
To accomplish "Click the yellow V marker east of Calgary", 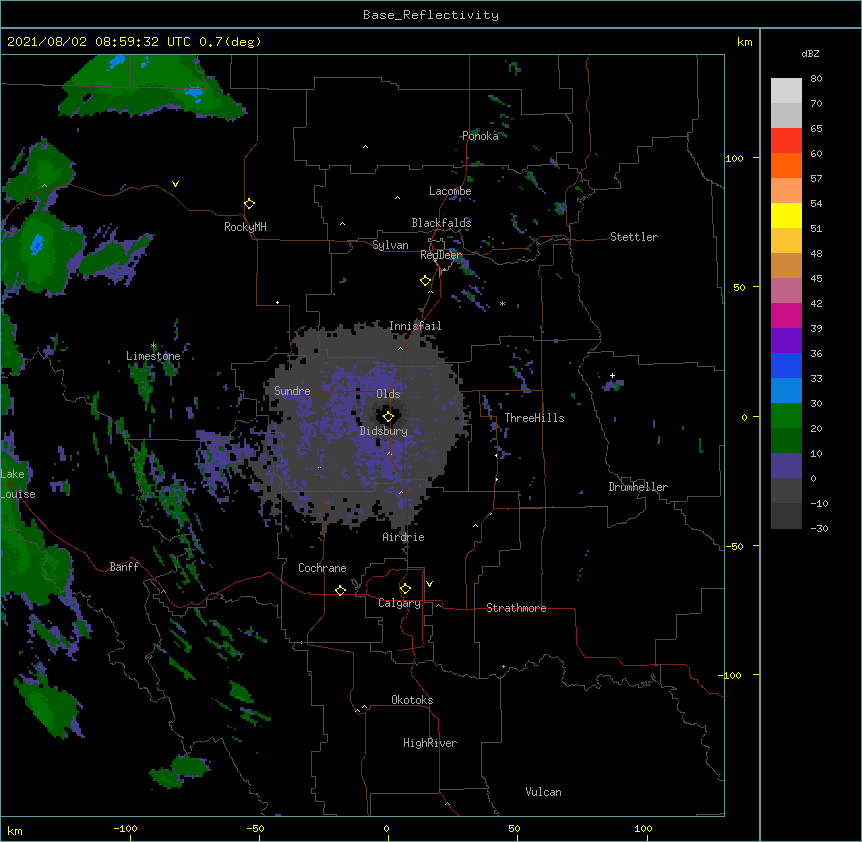I will 429,584.
